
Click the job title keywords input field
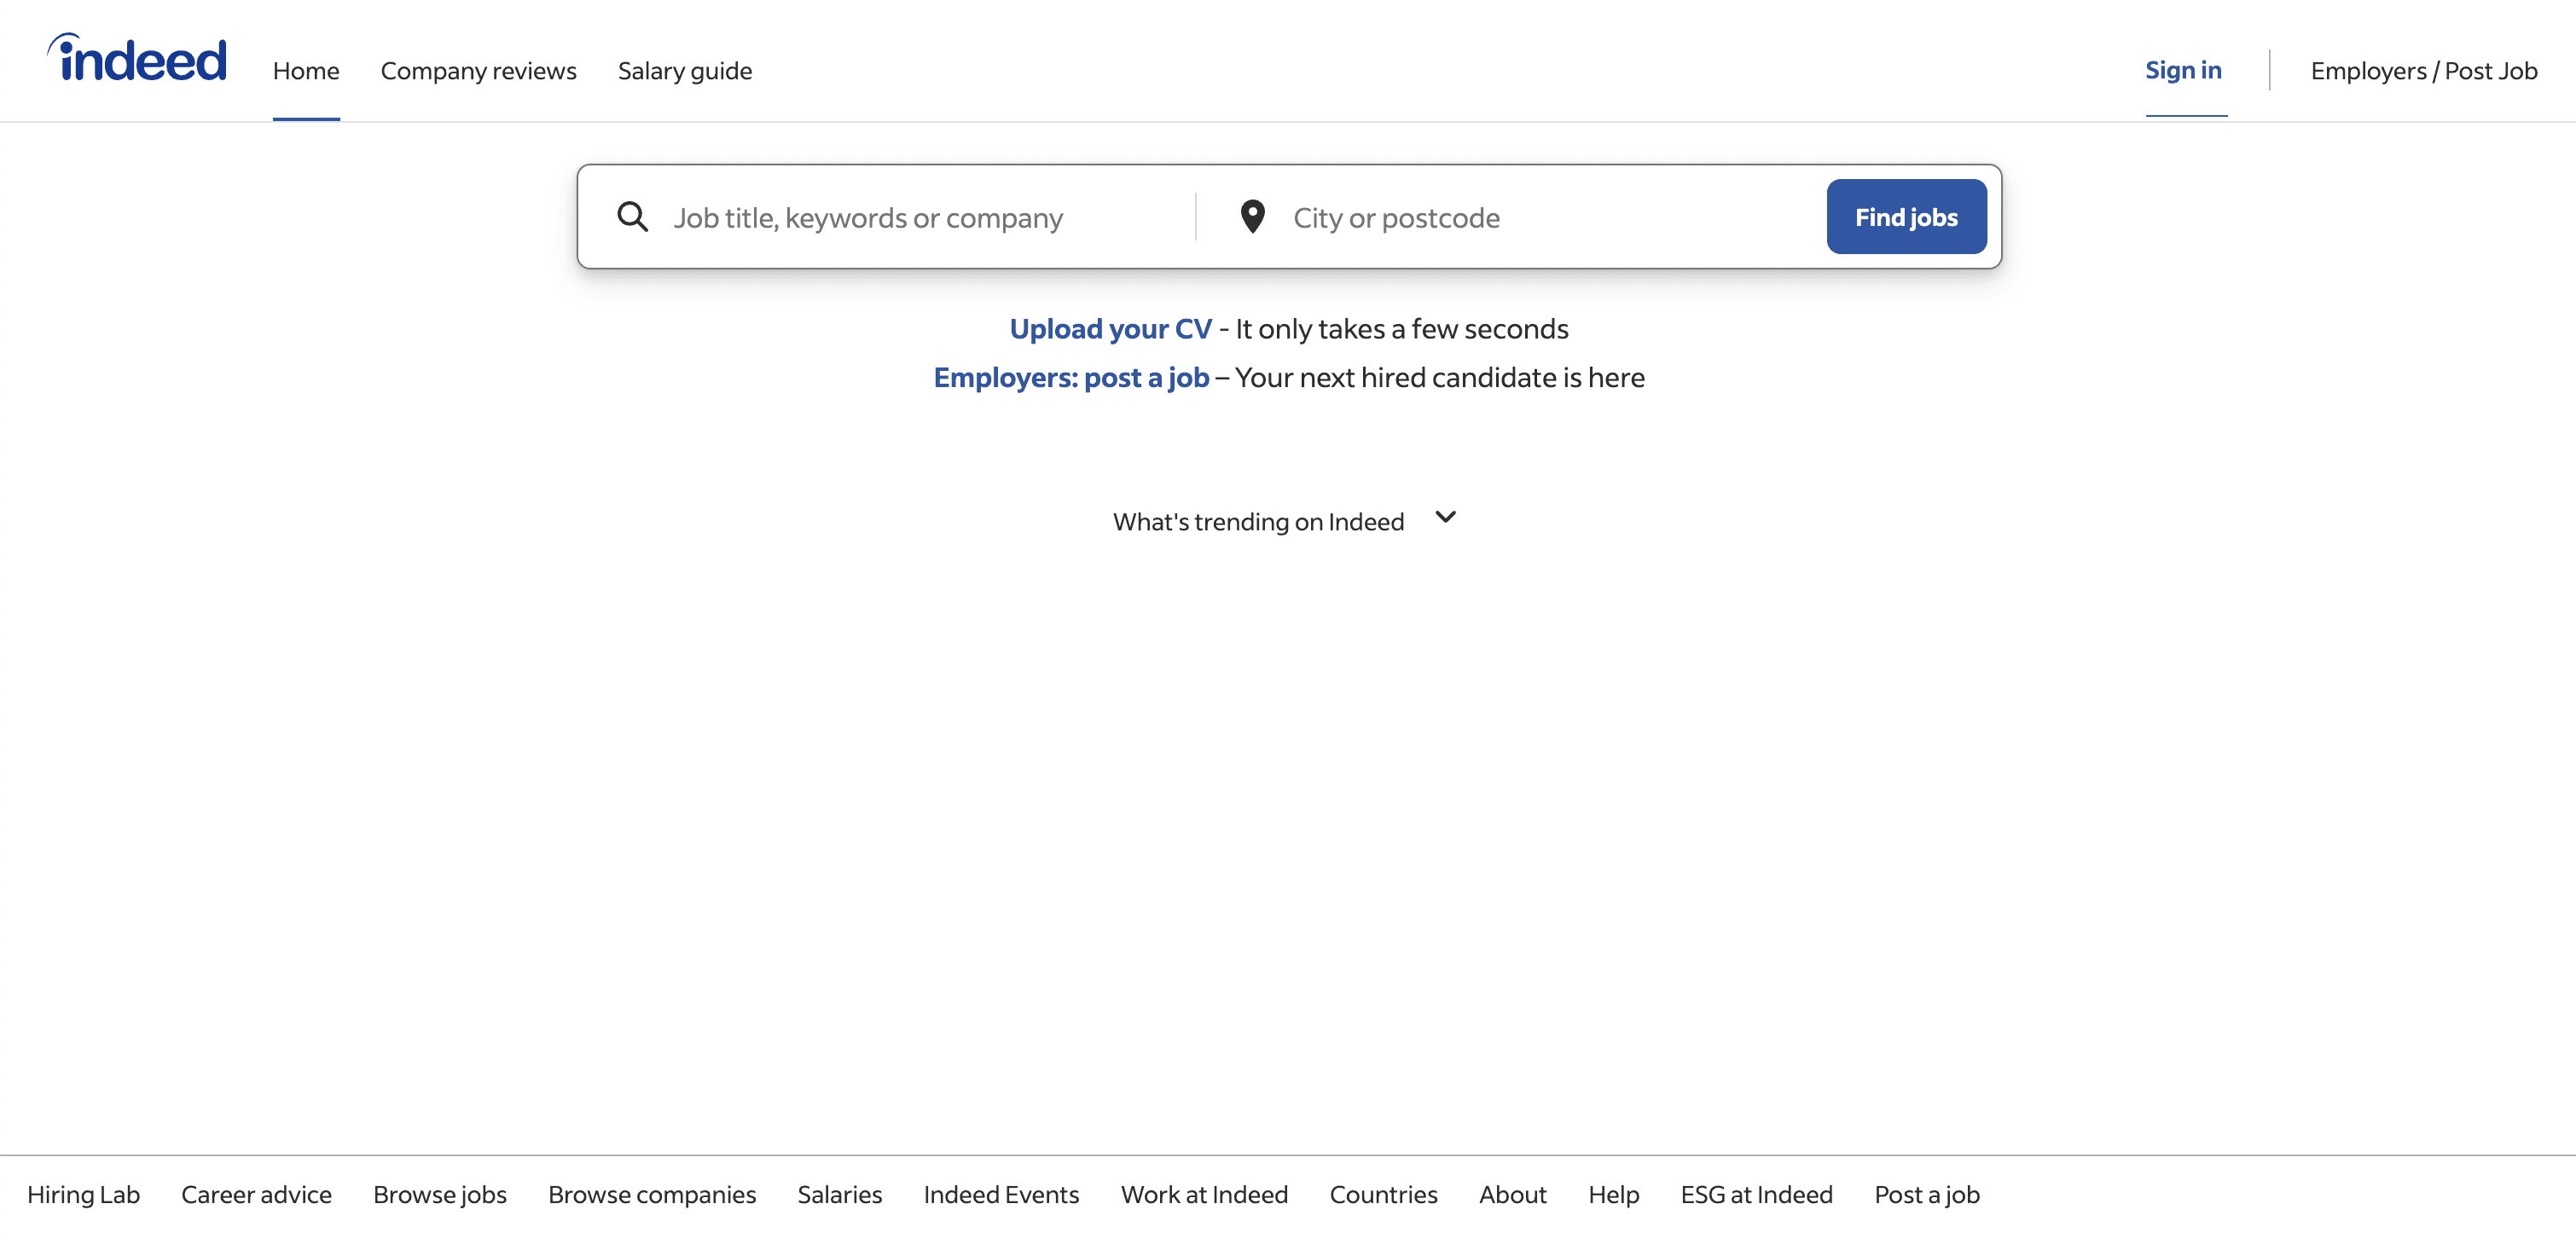tap(900, 216)
